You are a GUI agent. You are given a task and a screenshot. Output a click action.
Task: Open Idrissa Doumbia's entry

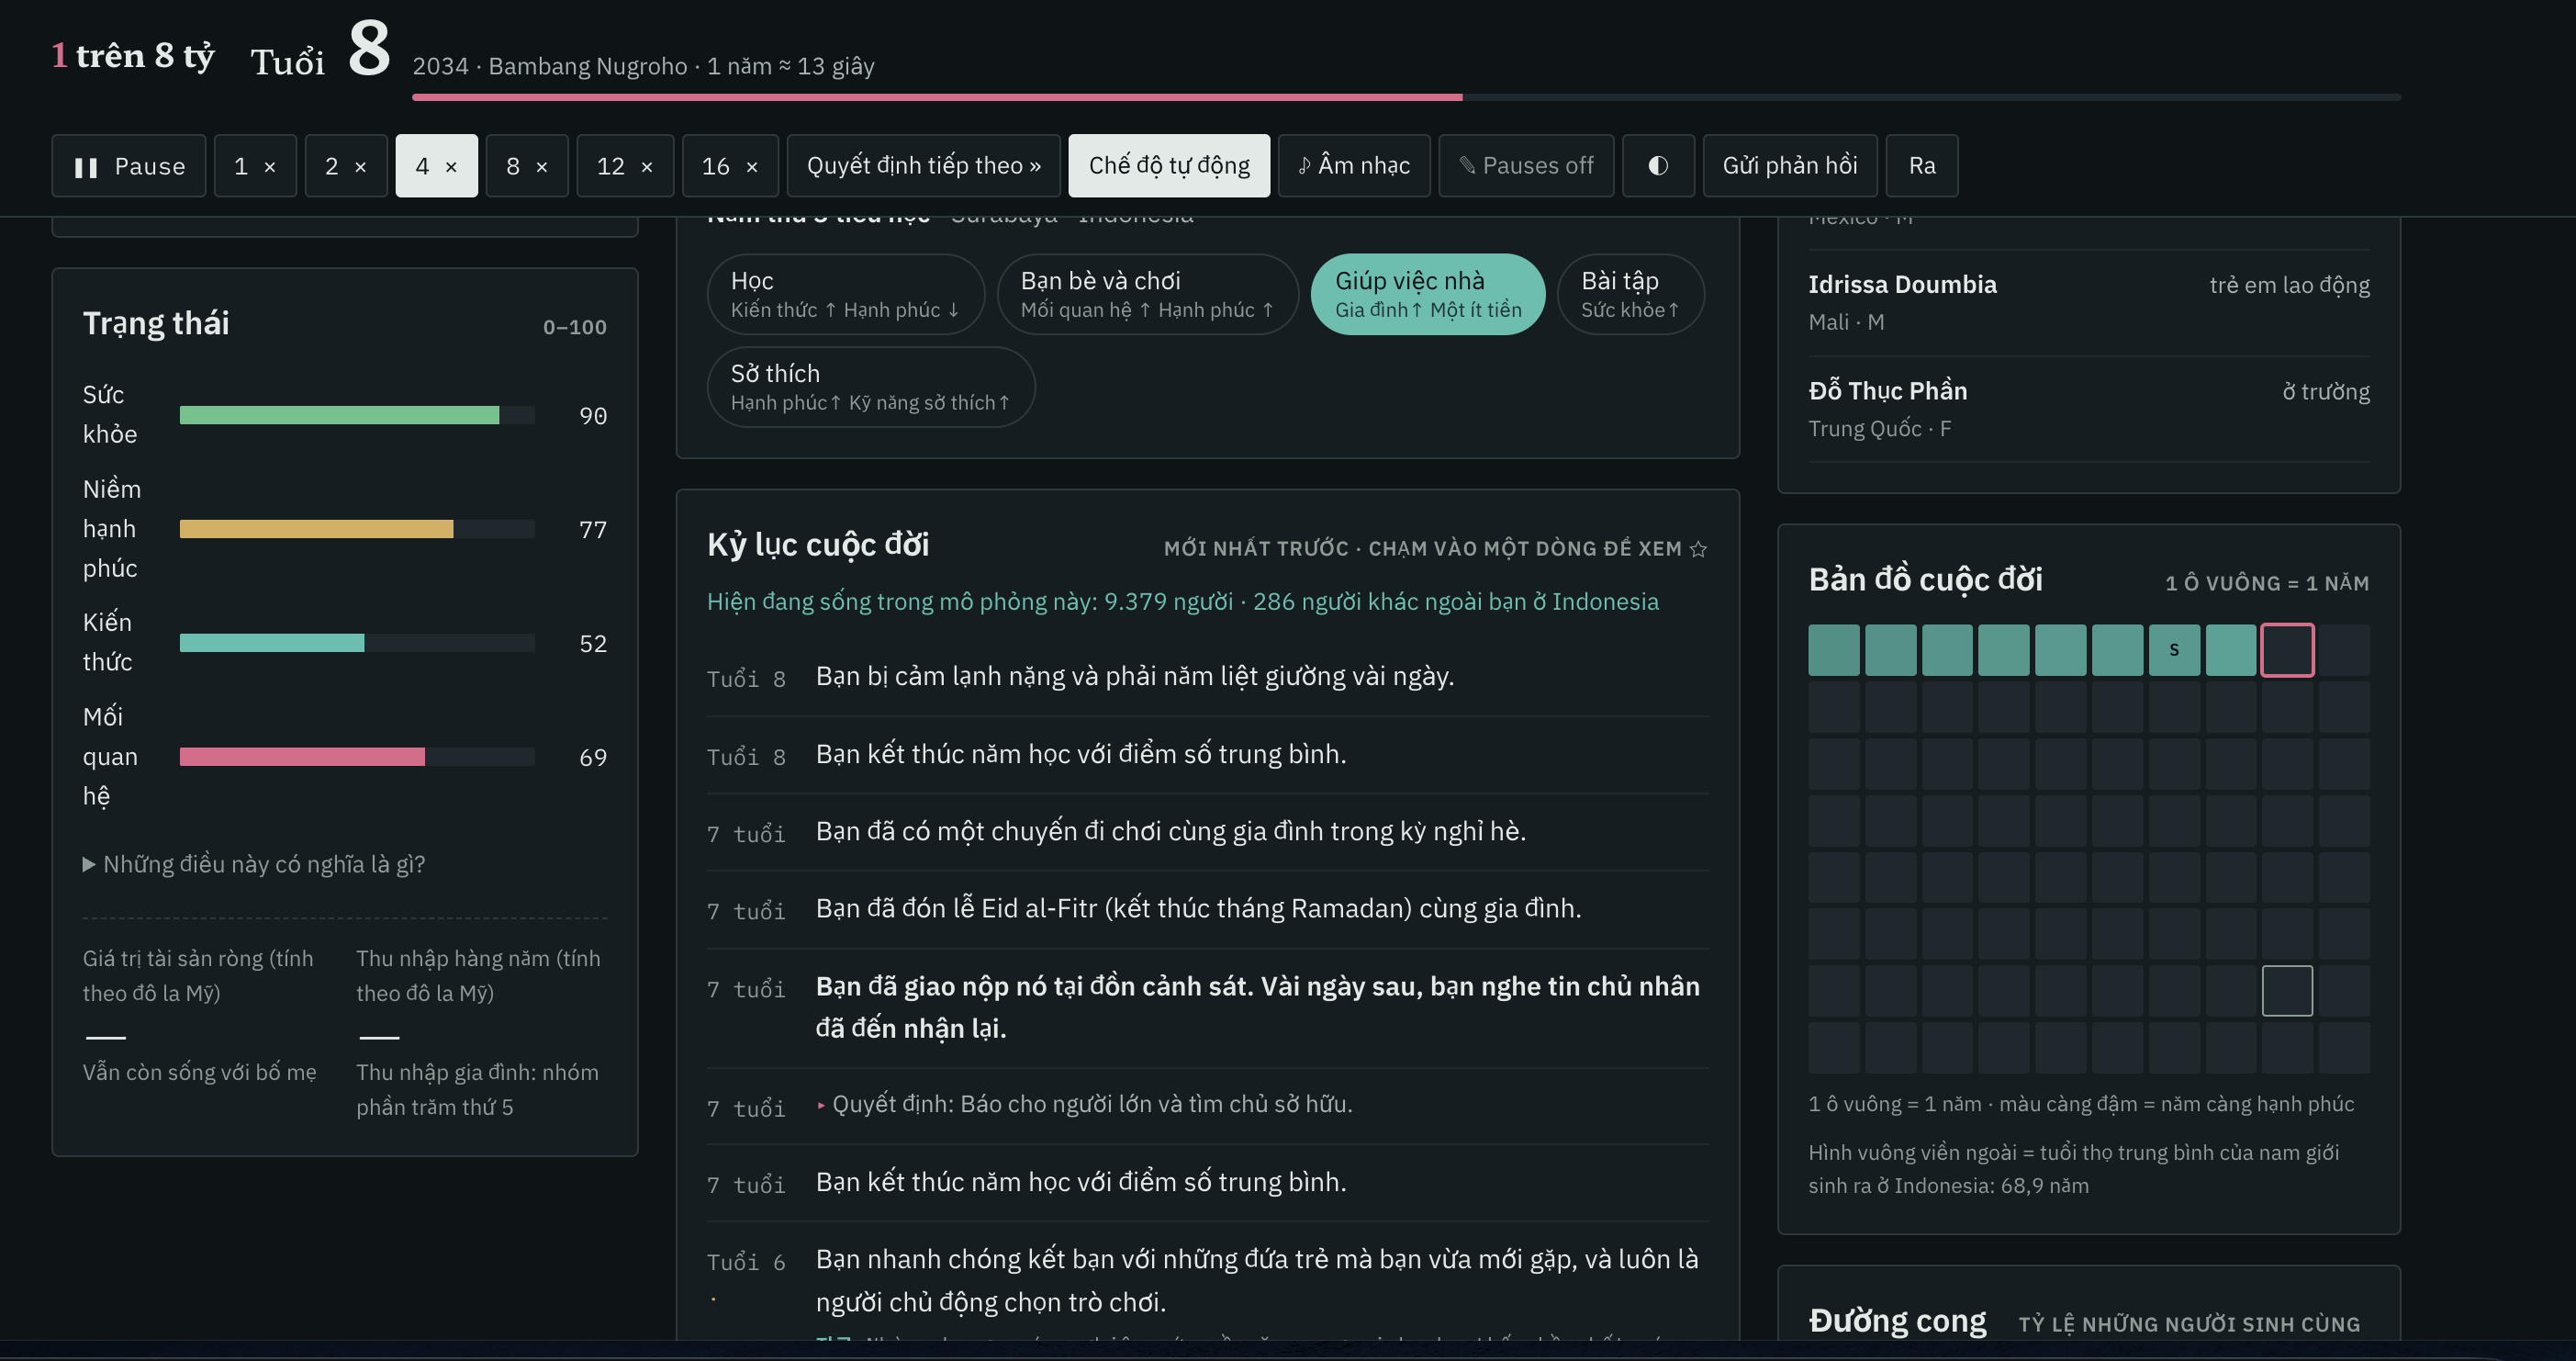click(2089, 304)
